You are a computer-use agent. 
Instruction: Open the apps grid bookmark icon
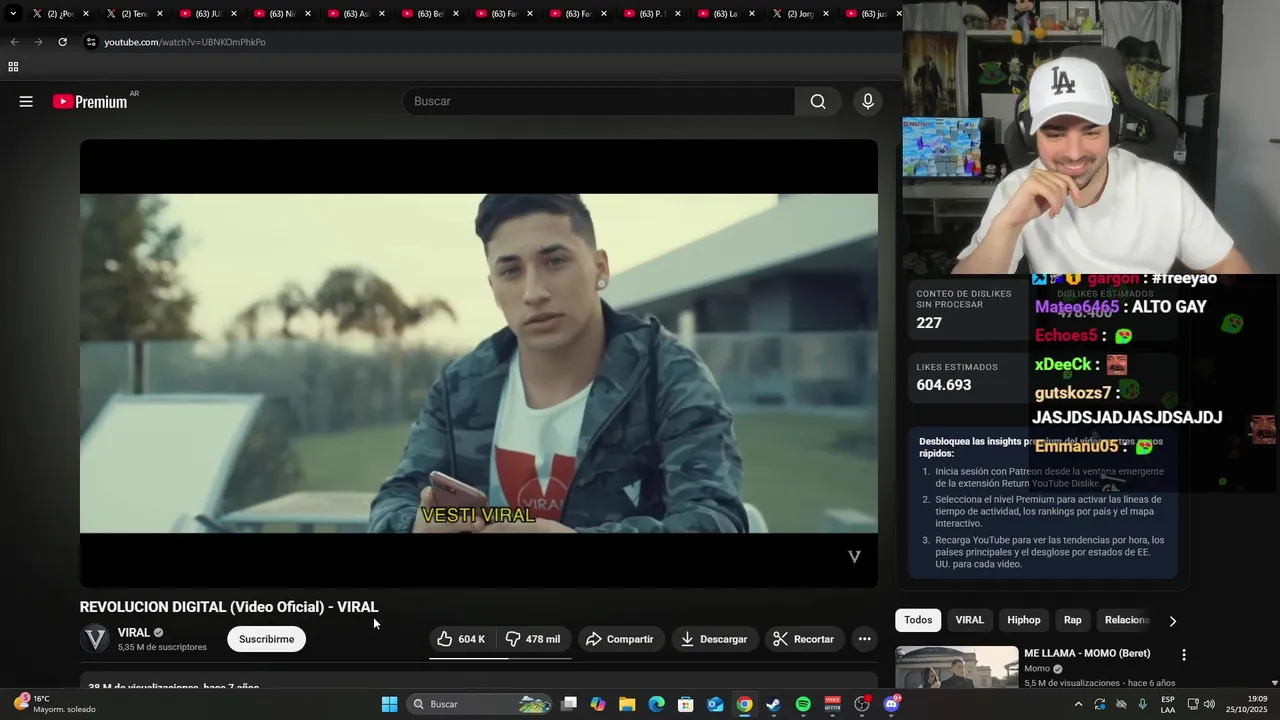(13, 67)
